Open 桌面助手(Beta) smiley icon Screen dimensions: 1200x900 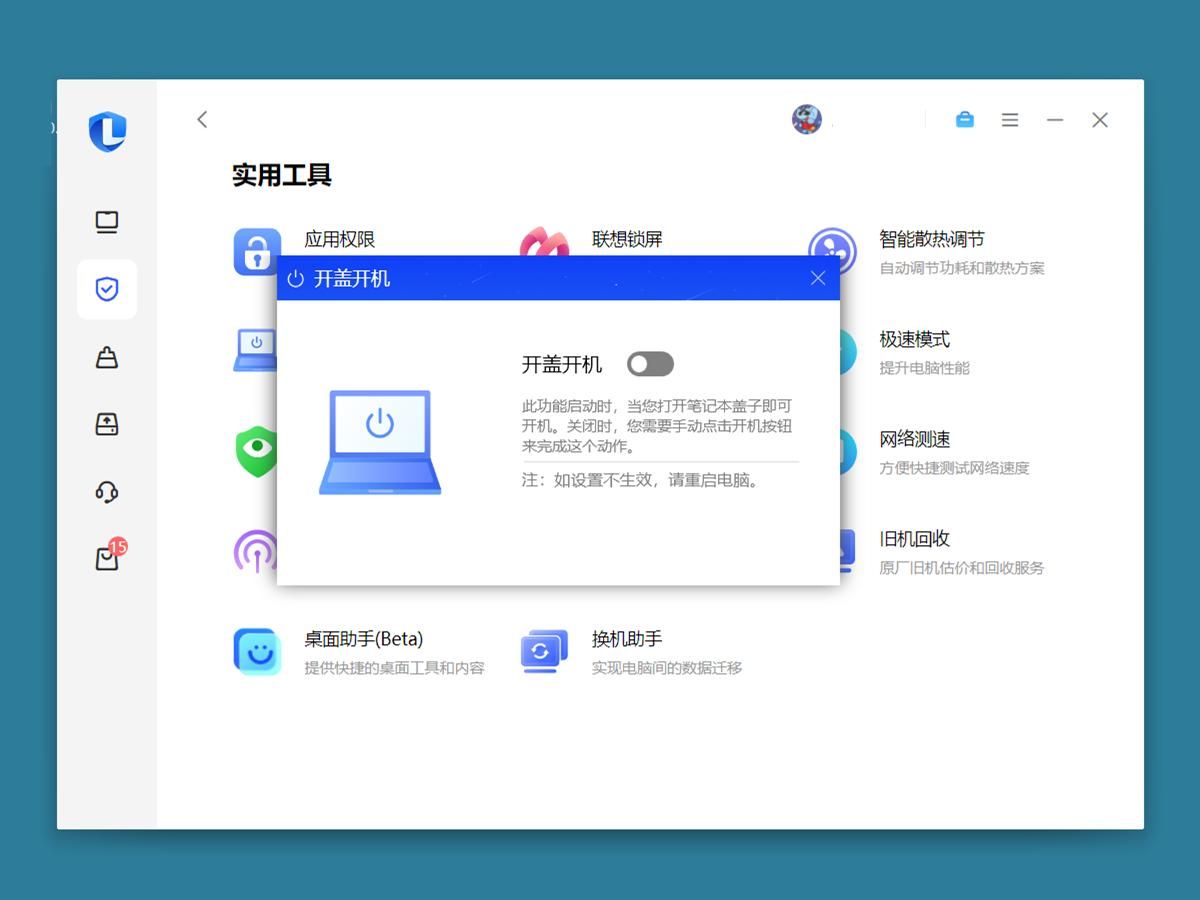click(x=257, y=651)
